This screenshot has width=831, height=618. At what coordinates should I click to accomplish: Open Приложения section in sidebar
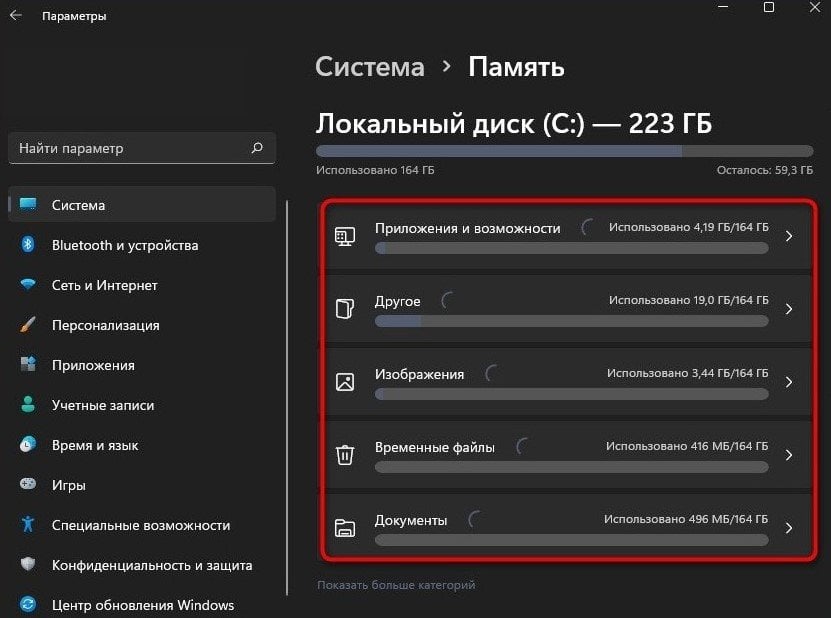tap(142, 365)
